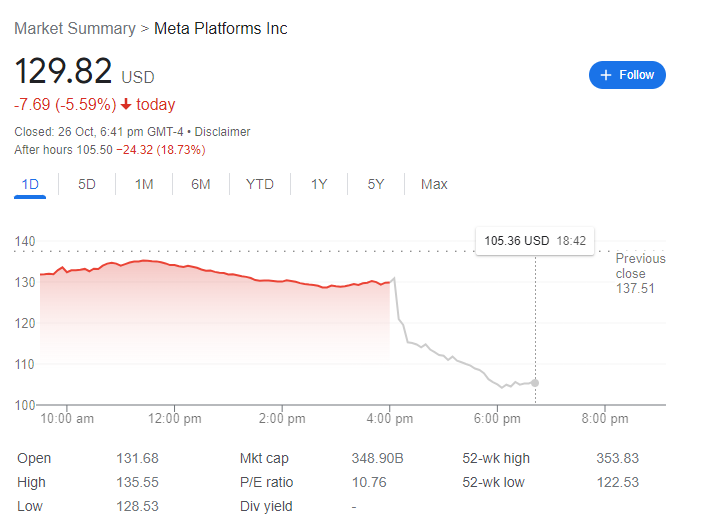This screenshot has height=523, width=702.
Task: Open the Disclaimer link
Action: coord(222,132)
